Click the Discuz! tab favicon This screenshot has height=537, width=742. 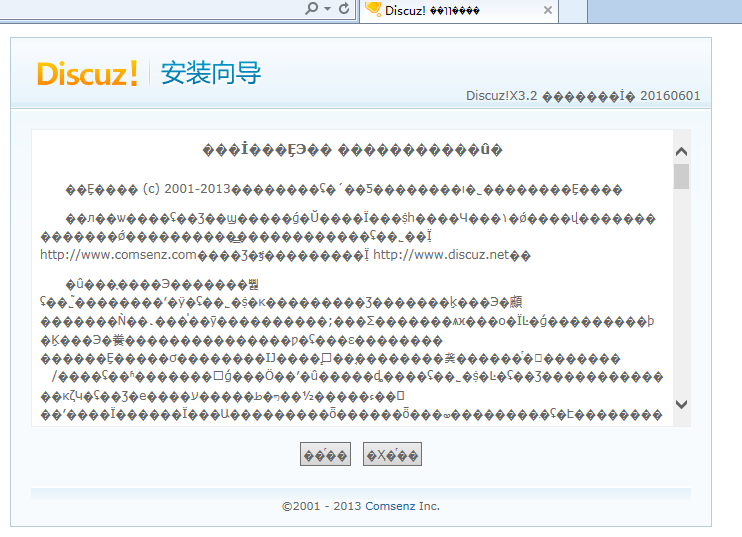pyautogui.click(x=373, y=9)
